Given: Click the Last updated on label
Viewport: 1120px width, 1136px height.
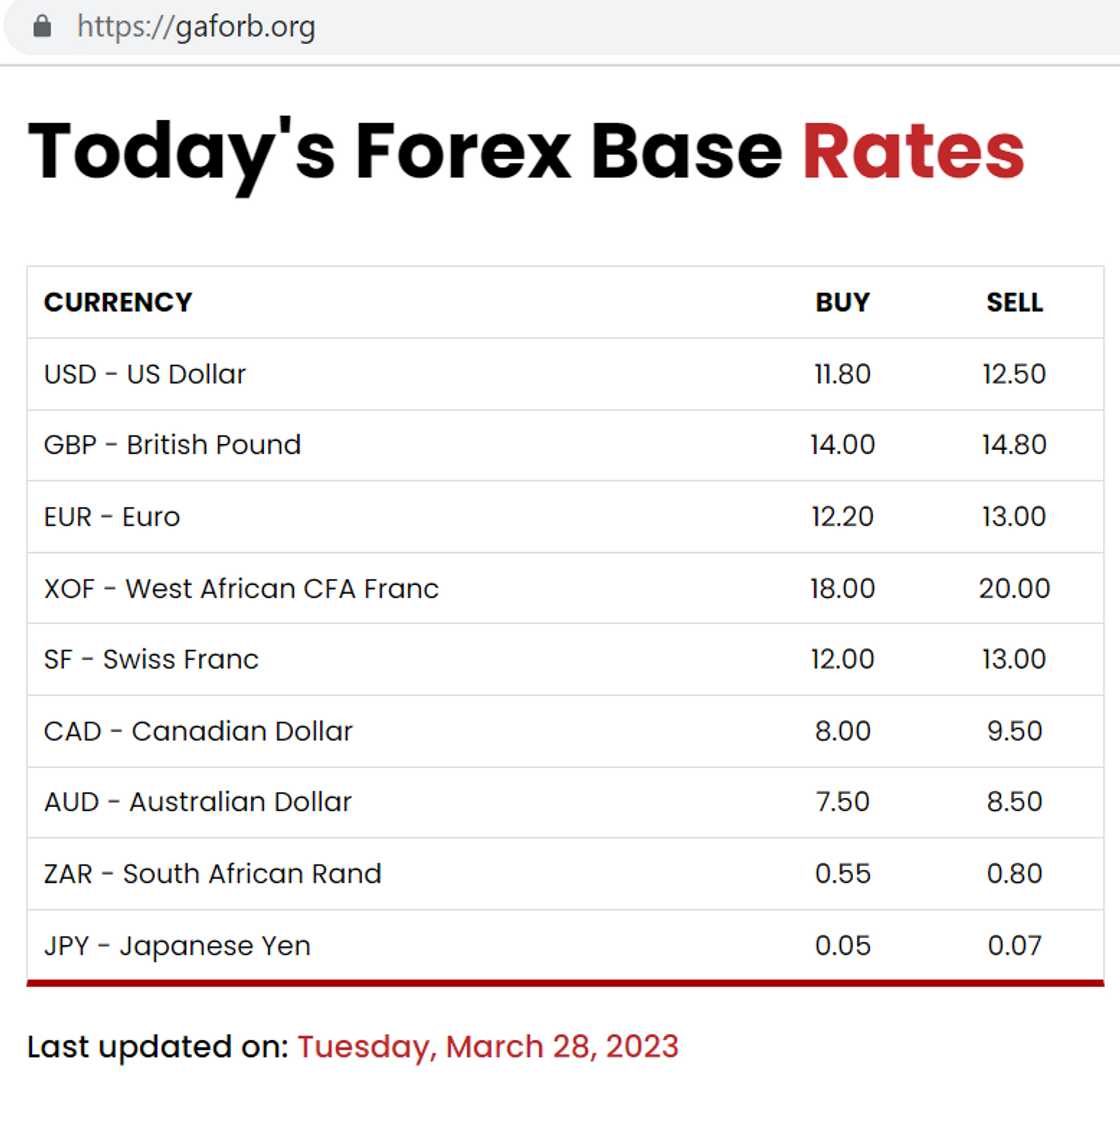Looking at the screenshot, I should 158,1047.
